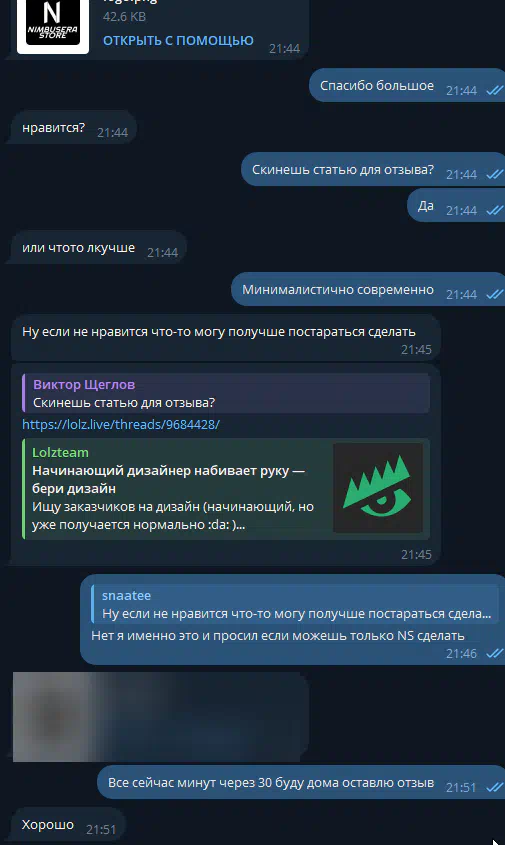Click read checkmarks on Минималистично современно message
Image resolution: width=505 pixels, height=845 pixels.
494,295
